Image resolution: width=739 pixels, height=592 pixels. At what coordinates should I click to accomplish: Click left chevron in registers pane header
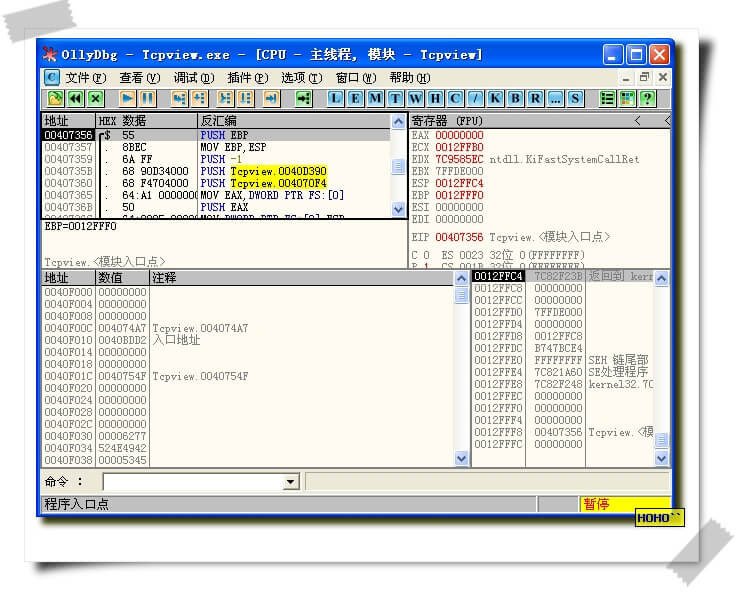pos(638,121)
